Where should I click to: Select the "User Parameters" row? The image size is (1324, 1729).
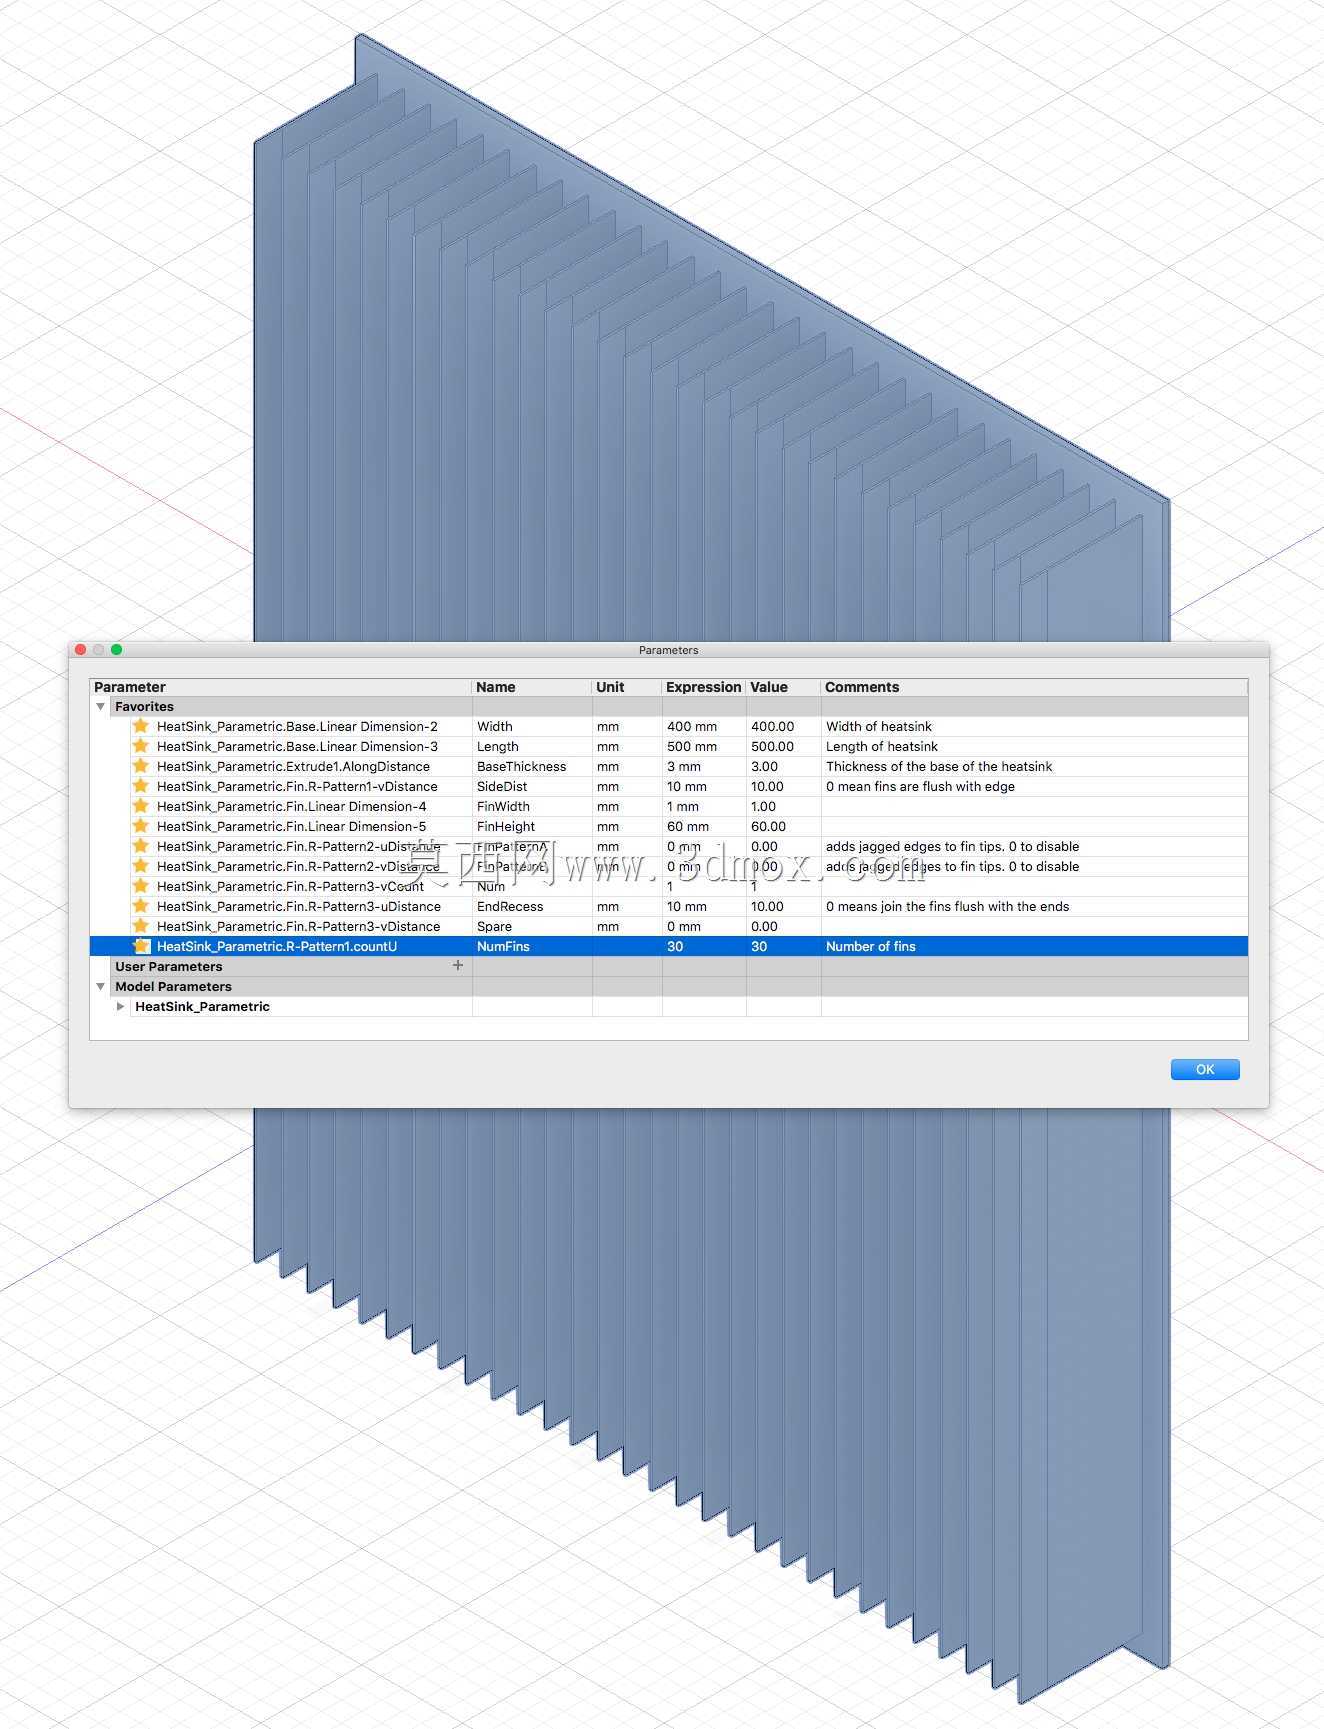pos(669,967)
